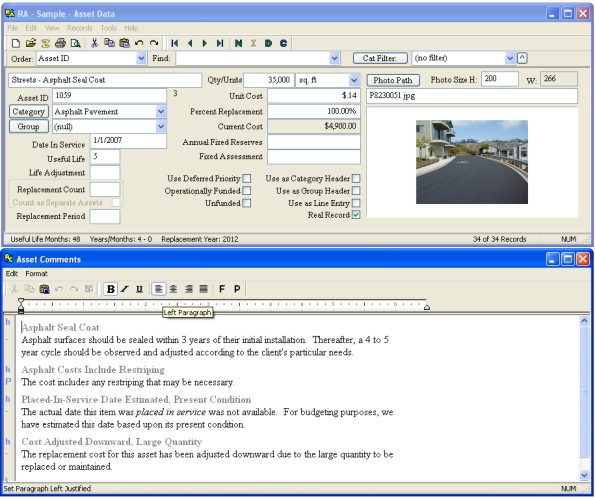Expand the Cat Filter (no filter) dropdown
Screen dimensions: 595x499
[x=510, y=58]
